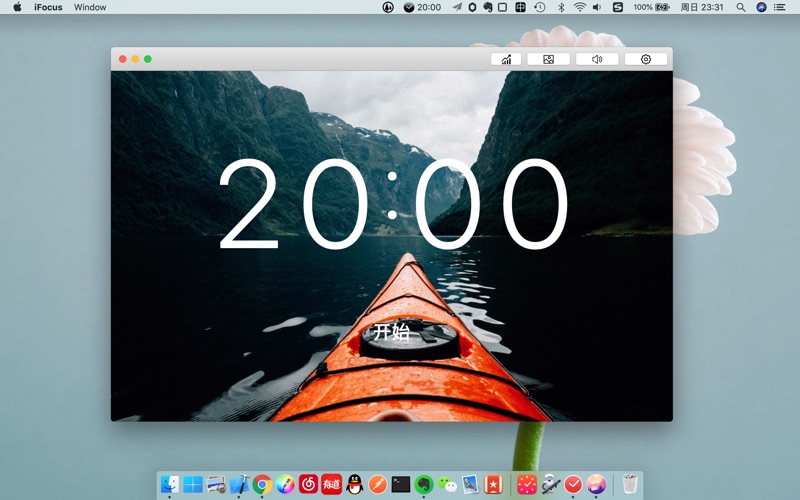
Task: Open the Window menu
Action: coord(90,7)
